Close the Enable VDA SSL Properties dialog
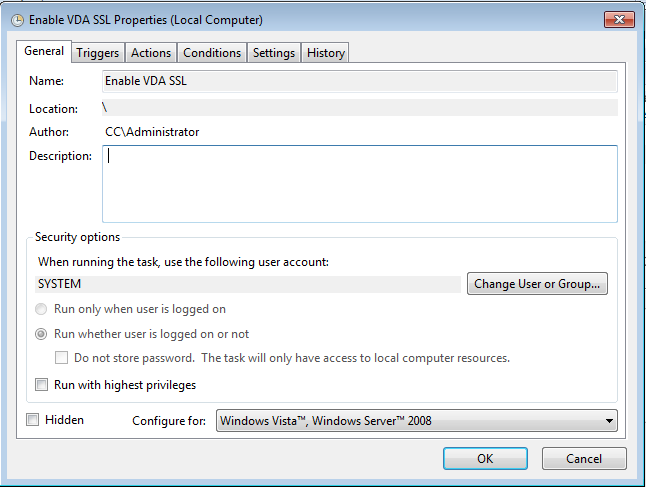 pyautogui.click(x=616, y=19)
